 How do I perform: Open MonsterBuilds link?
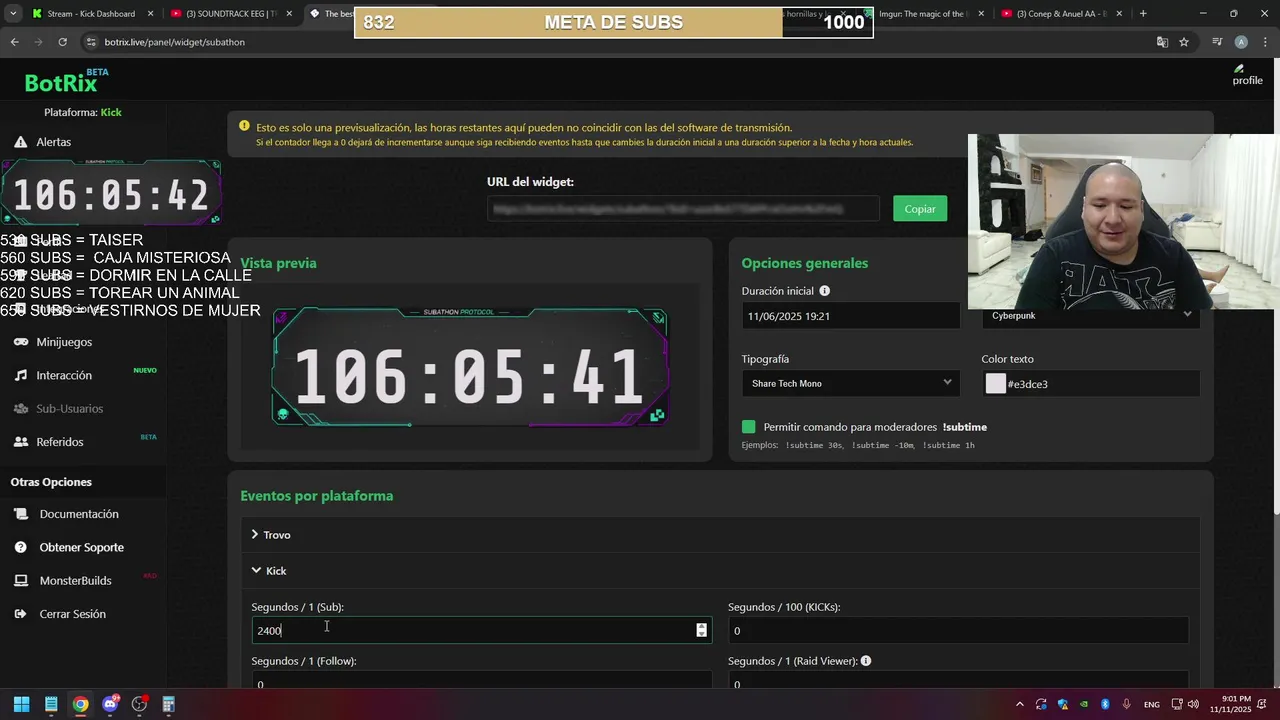(75, 580)
